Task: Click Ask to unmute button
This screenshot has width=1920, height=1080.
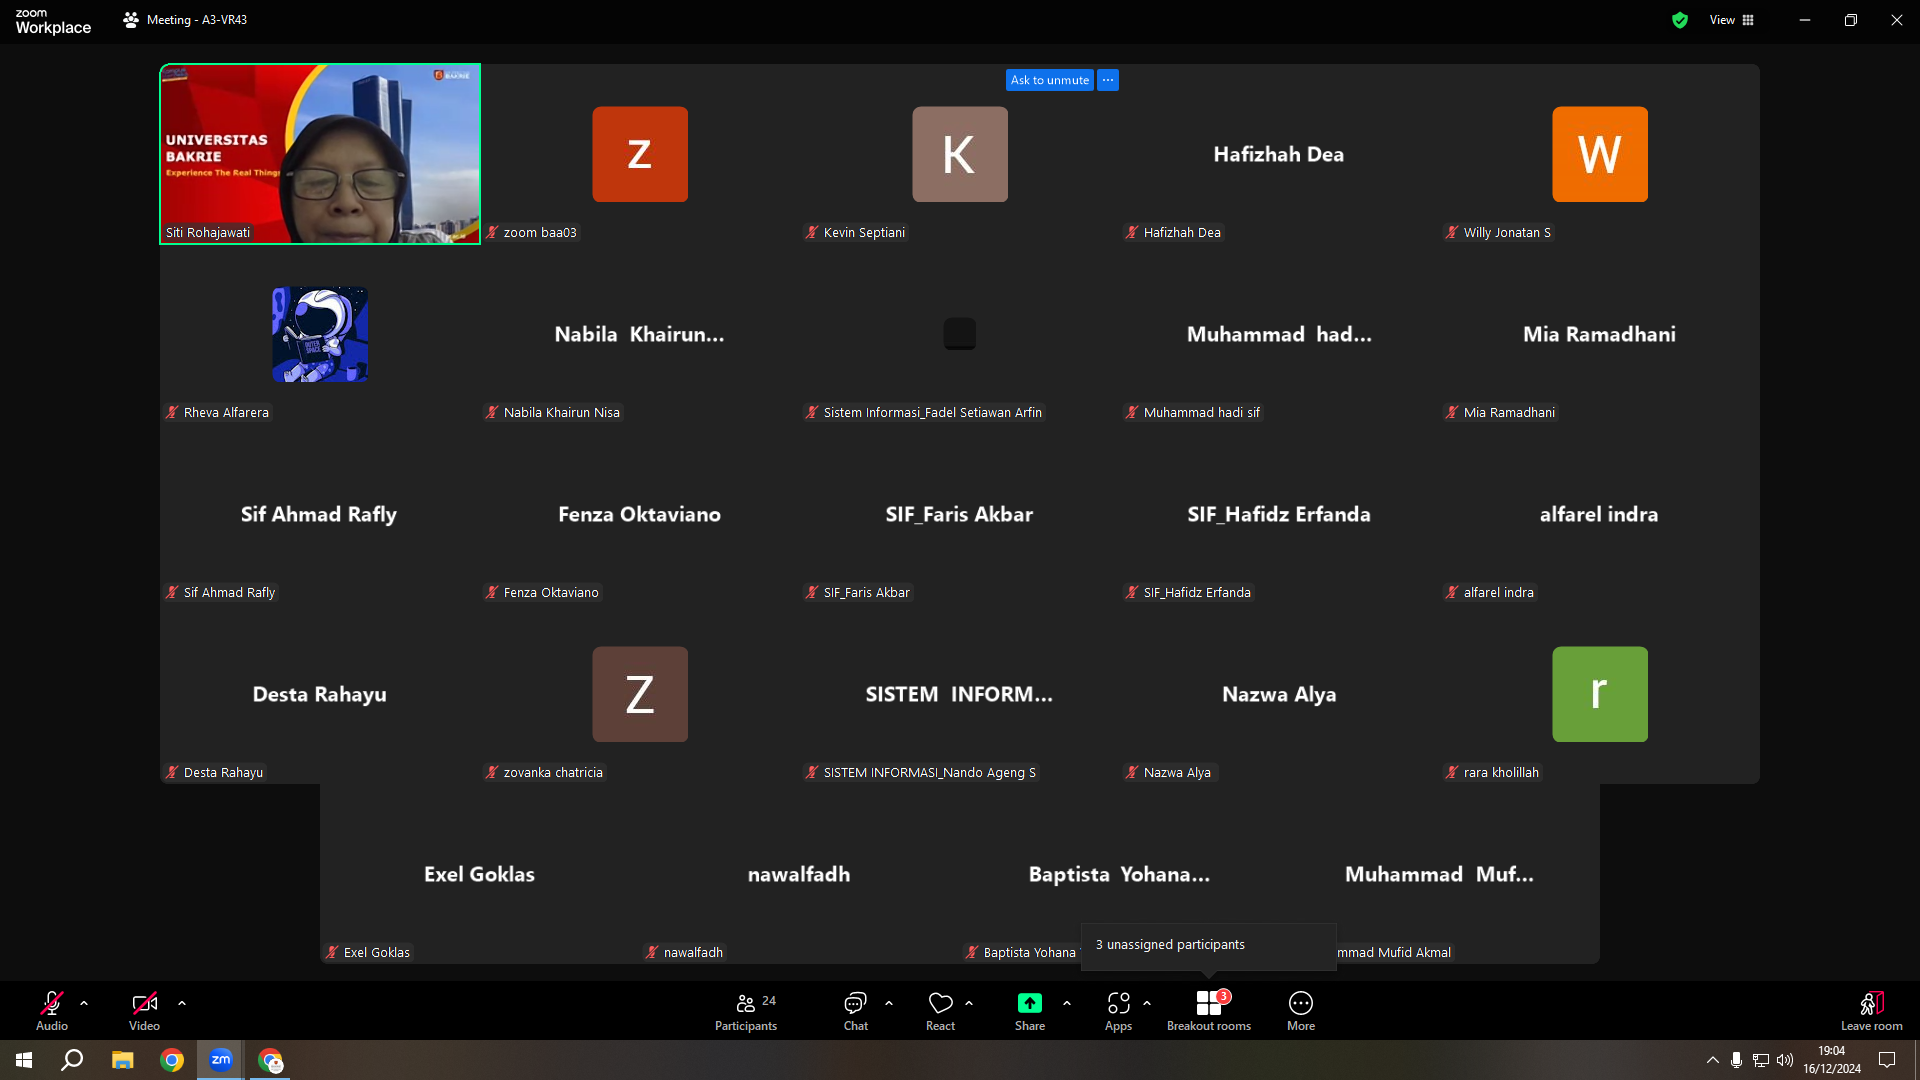Action: [x=1050, y=80]
